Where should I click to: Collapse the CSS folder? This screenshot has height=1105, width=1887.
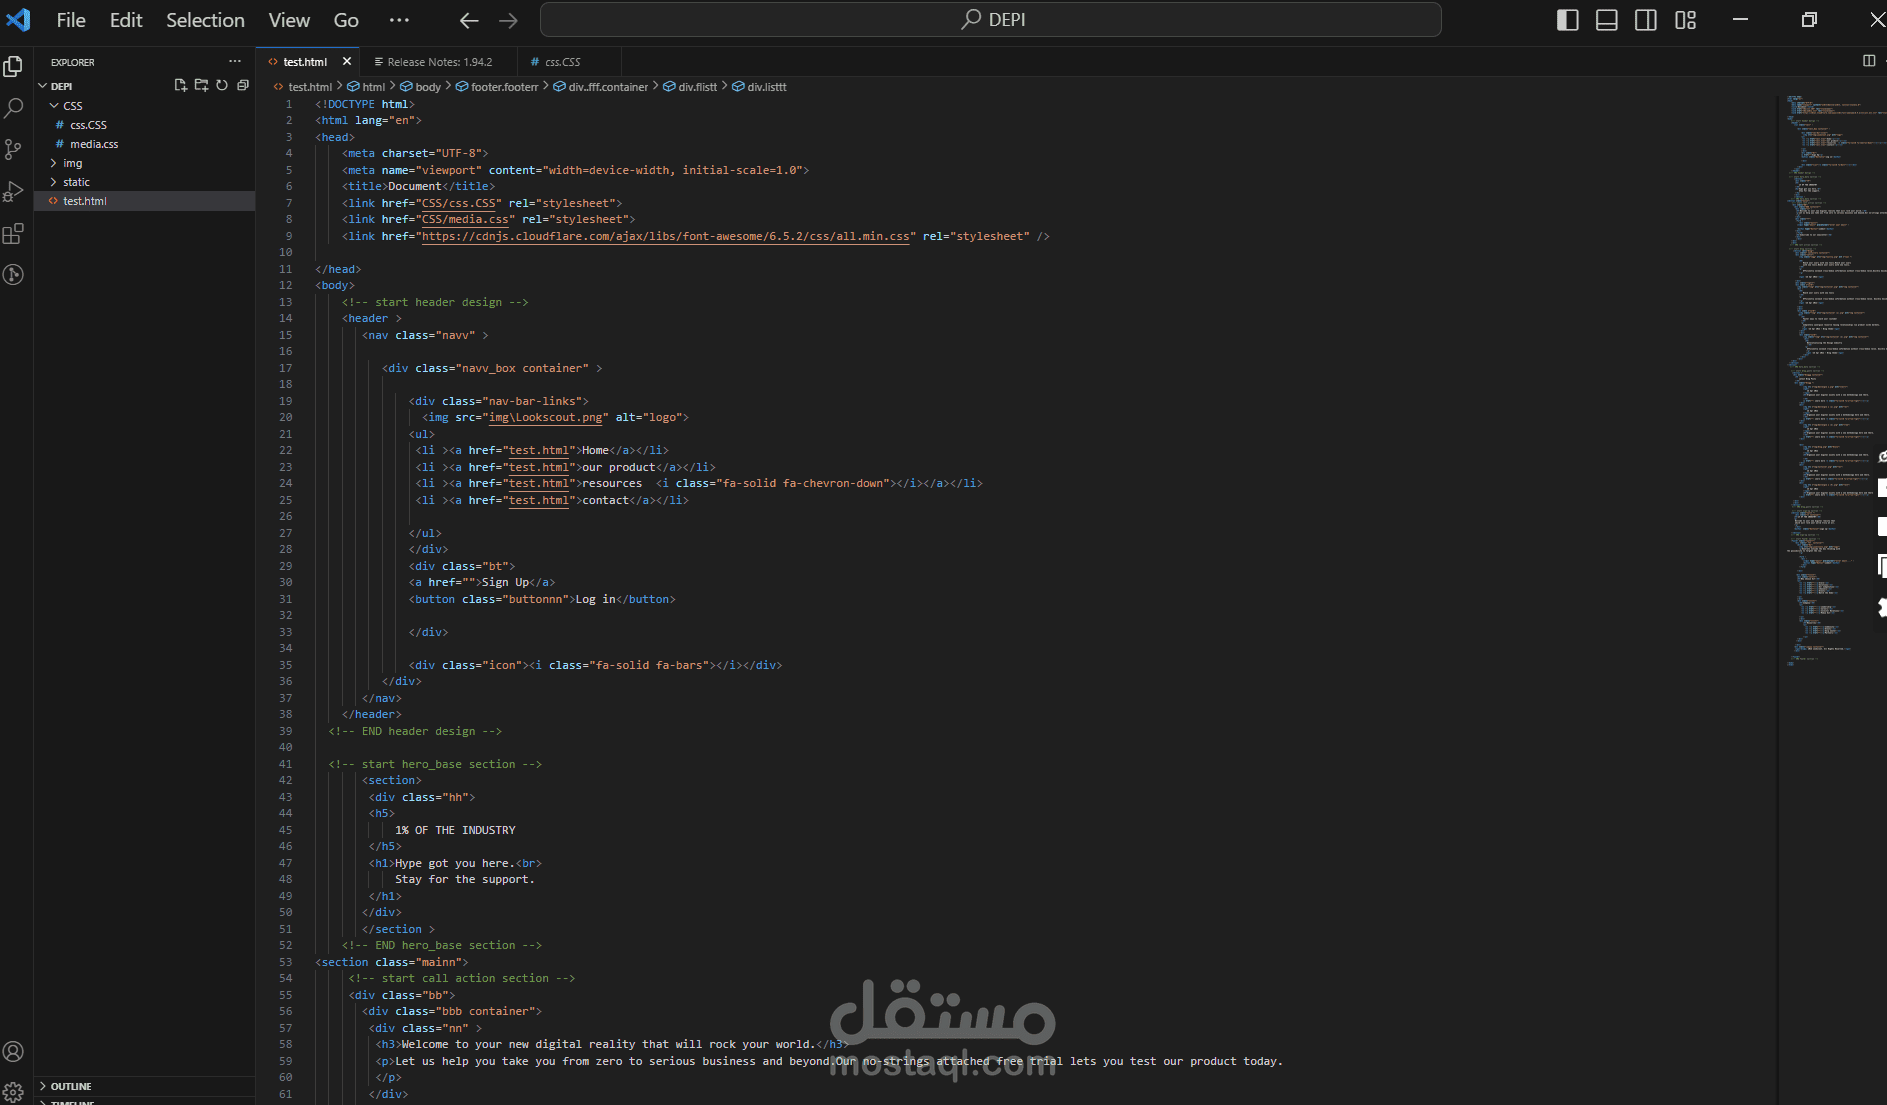pyautogui.click(x=54, y=105)
